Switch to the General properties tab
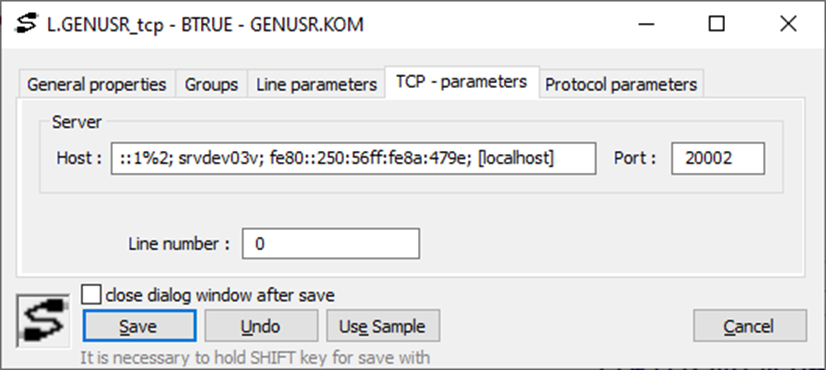The height and width of the screenshot is (370, 826). (x=96, y=84)
